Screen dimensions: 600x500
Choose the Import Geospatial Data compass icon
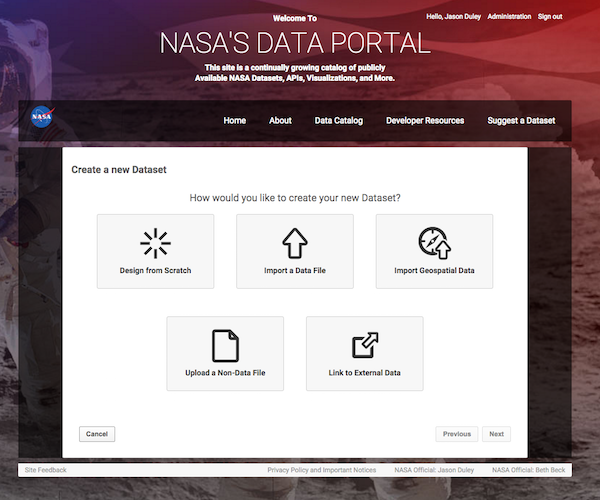tap(434, 243)
